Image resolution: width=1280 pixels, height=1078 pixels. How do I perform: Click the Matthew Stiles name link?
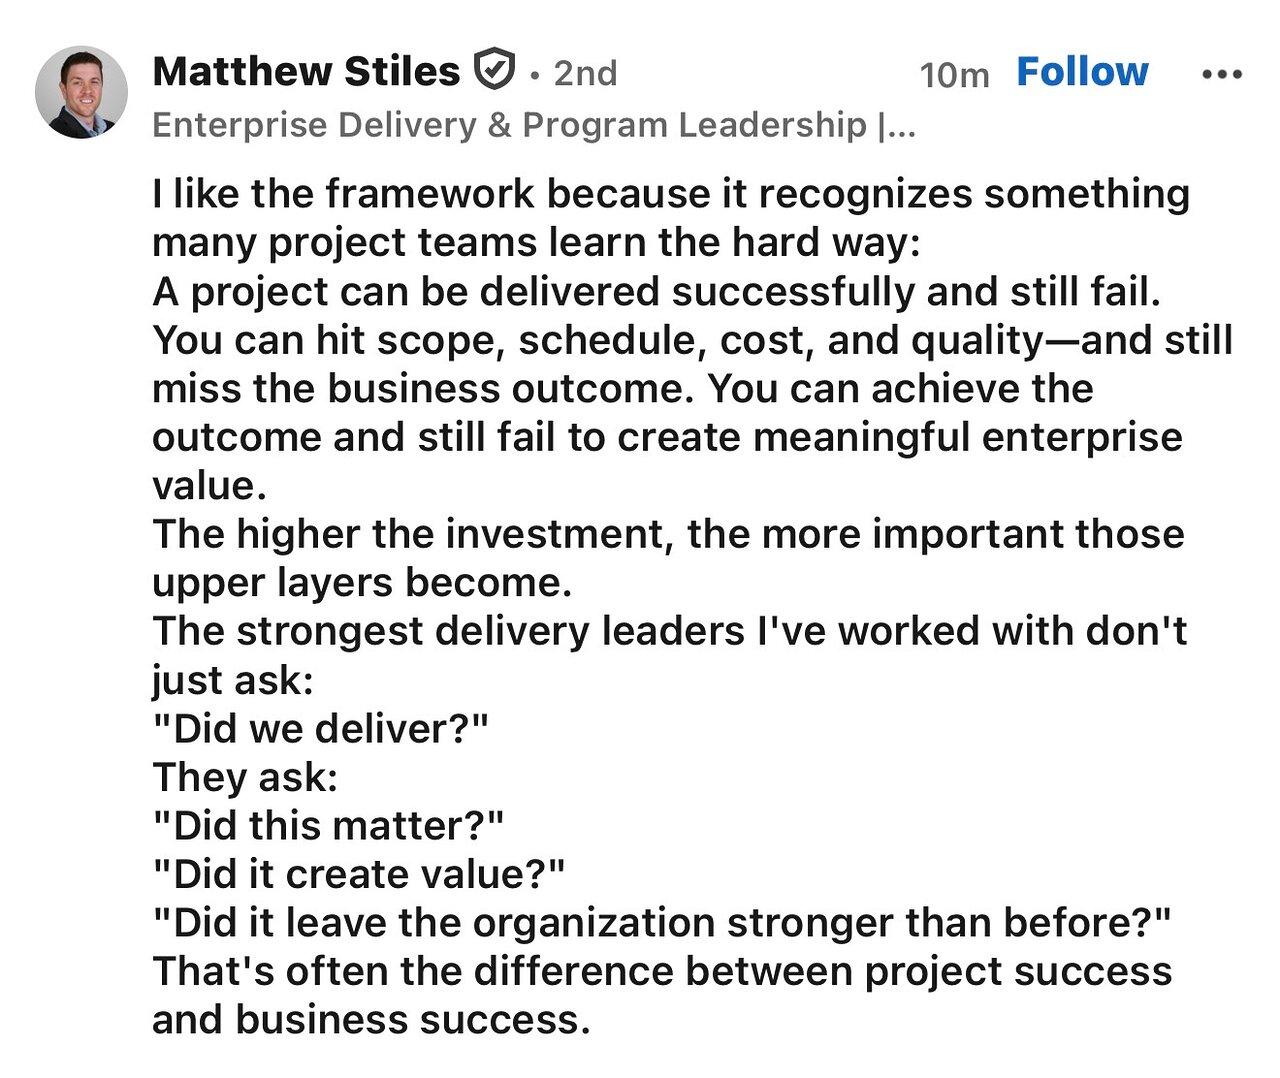(x=306, y=72)
